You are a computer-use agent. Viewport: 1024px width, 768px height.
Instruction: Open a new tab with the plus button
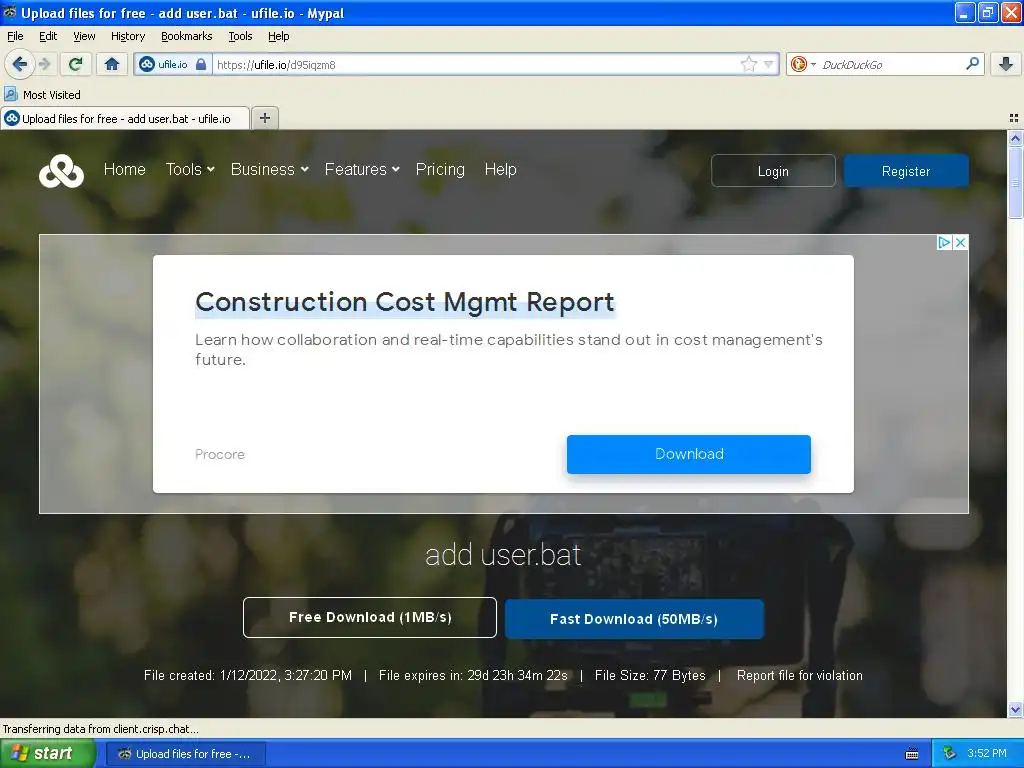pos(264,118)
